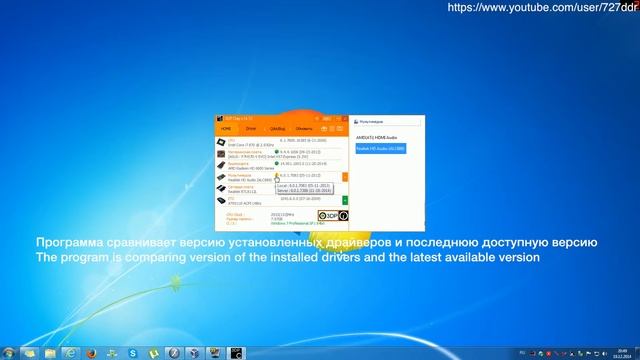
Task: Click AMD Radeon video card driver name
Action: (251, 168)
